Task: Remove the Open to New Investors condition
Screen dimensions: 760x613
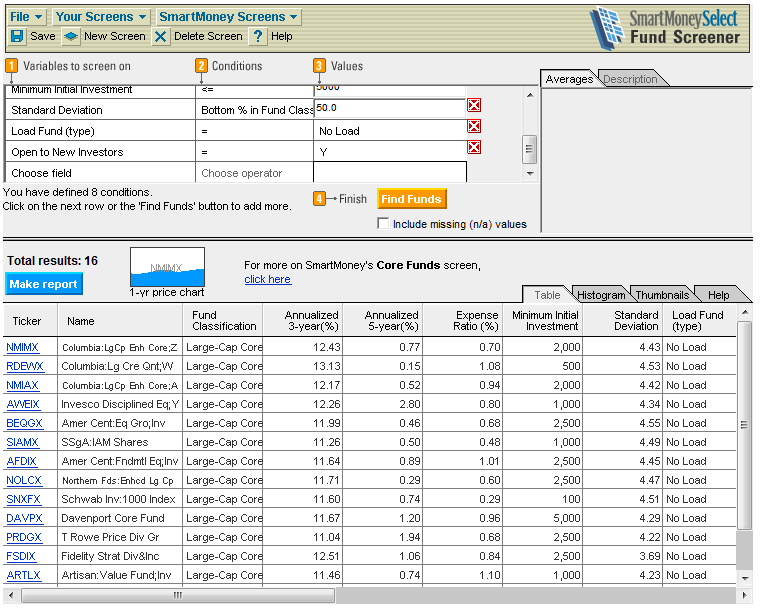Action: coord(474,147)
